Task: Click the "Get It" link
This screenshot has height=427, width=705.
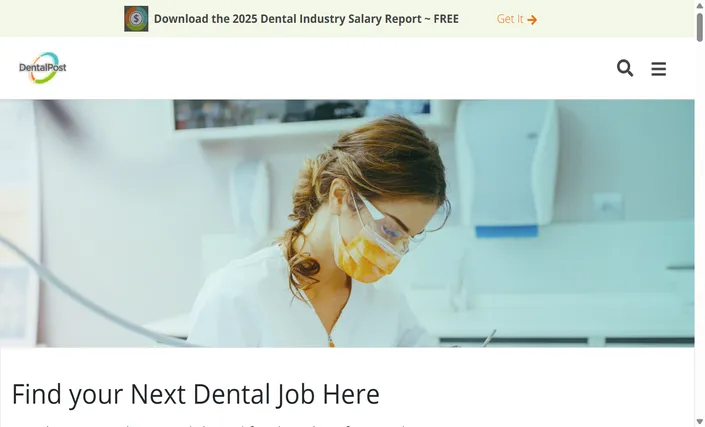Action: click(x=510, y=19)
